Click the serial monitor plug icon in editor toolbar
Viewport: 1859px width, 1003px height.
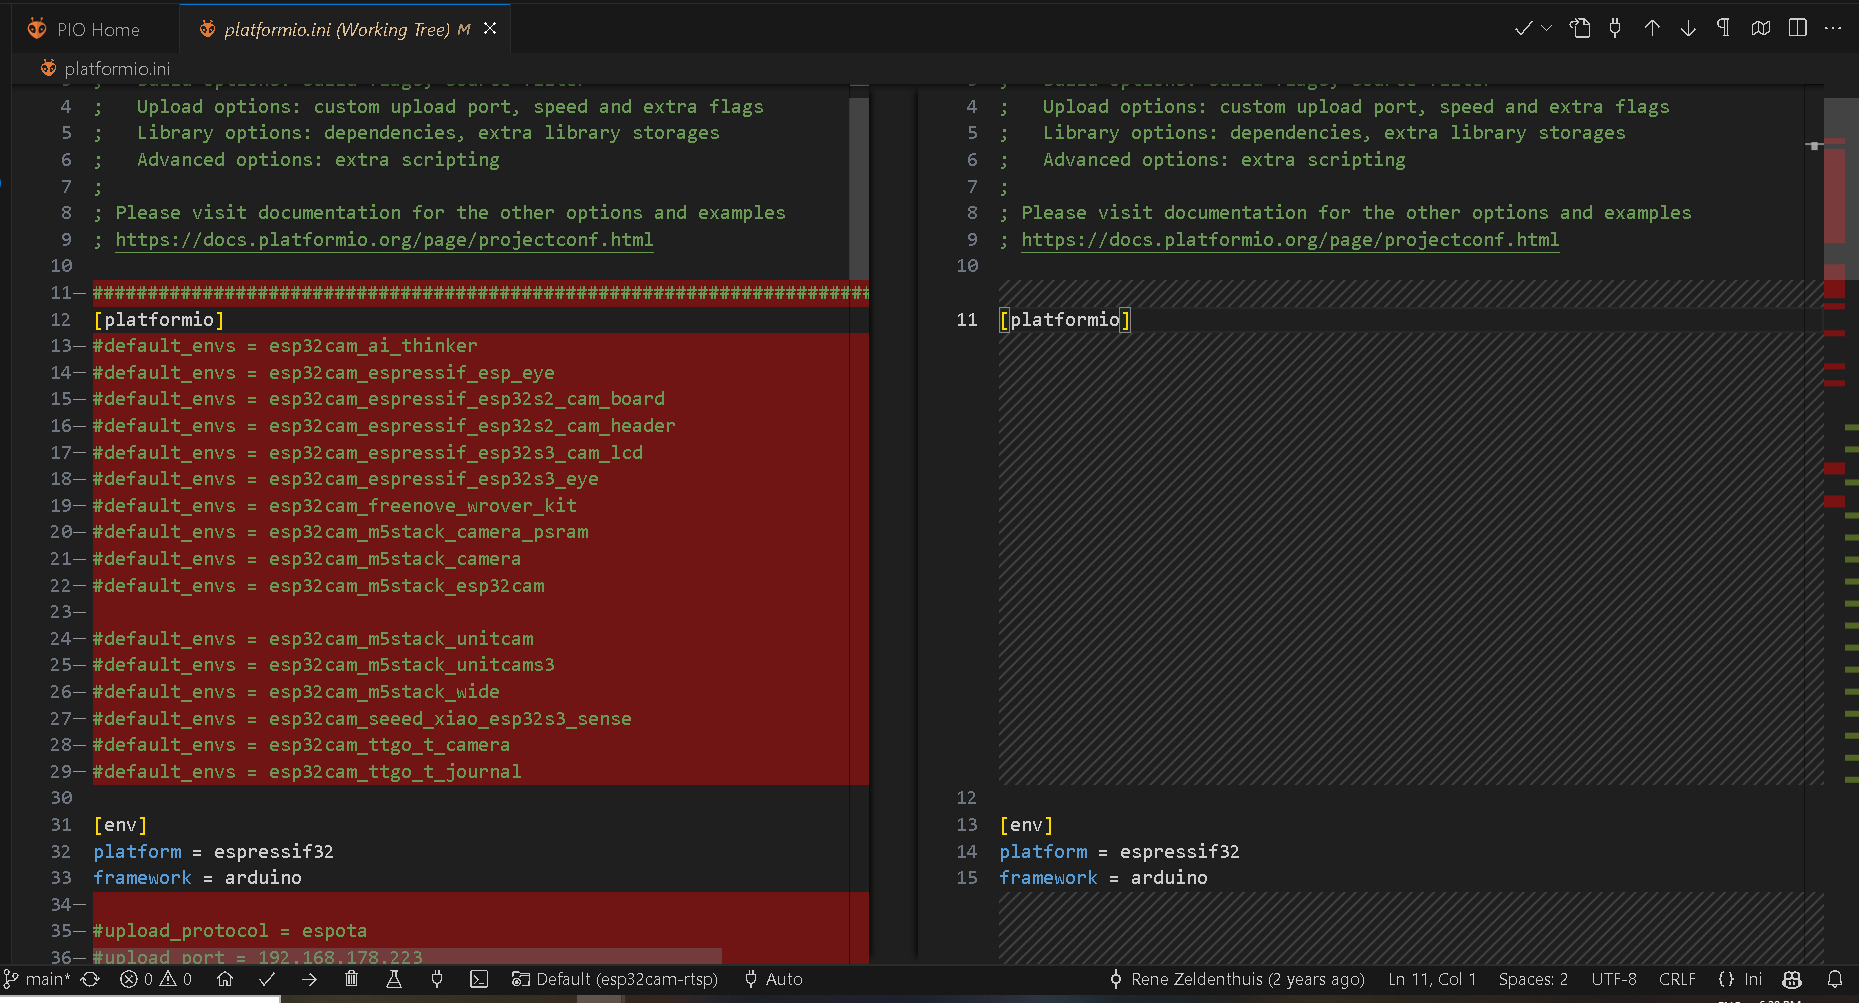coord(1615,28)
